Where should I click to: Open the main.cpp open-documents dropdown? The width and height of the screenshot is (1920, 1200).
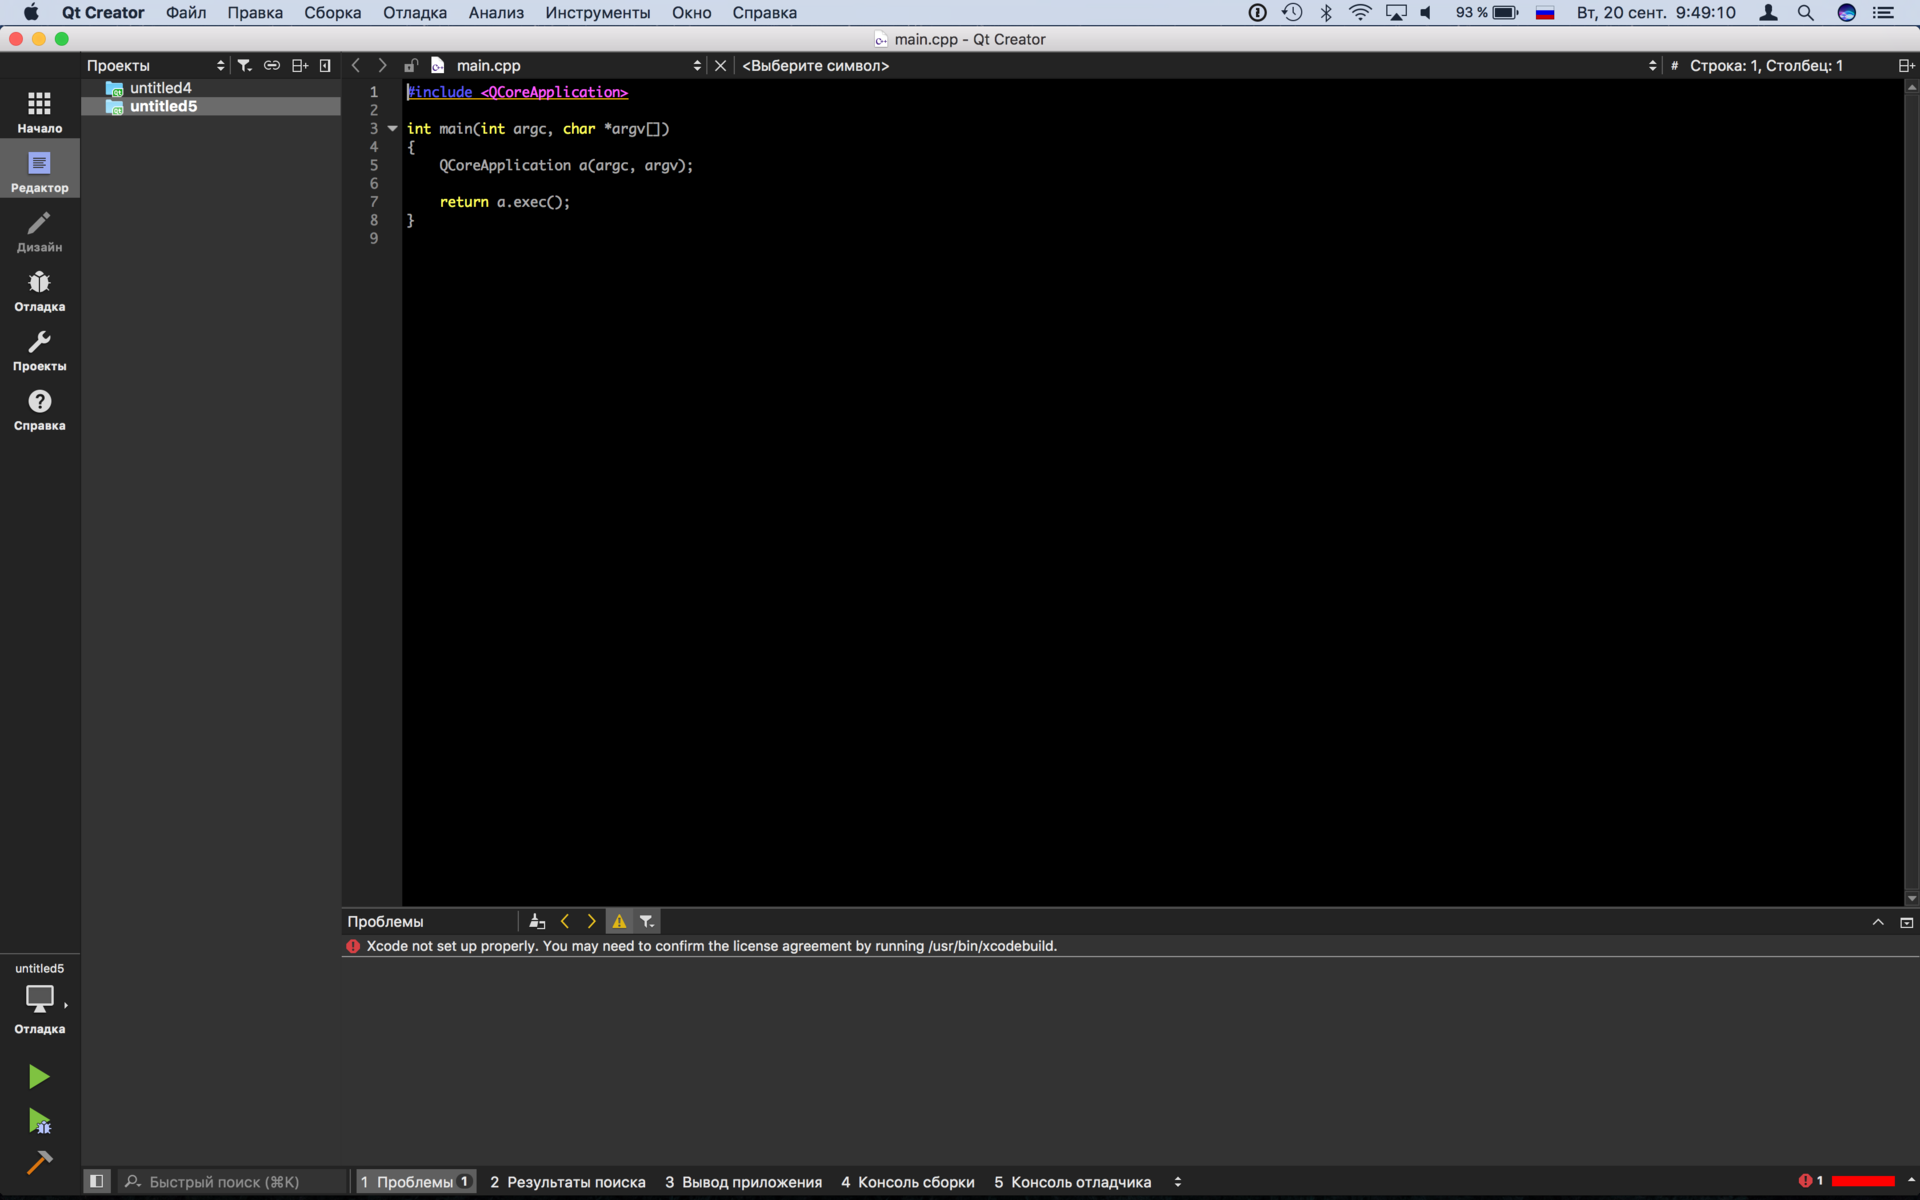[579, 65]
